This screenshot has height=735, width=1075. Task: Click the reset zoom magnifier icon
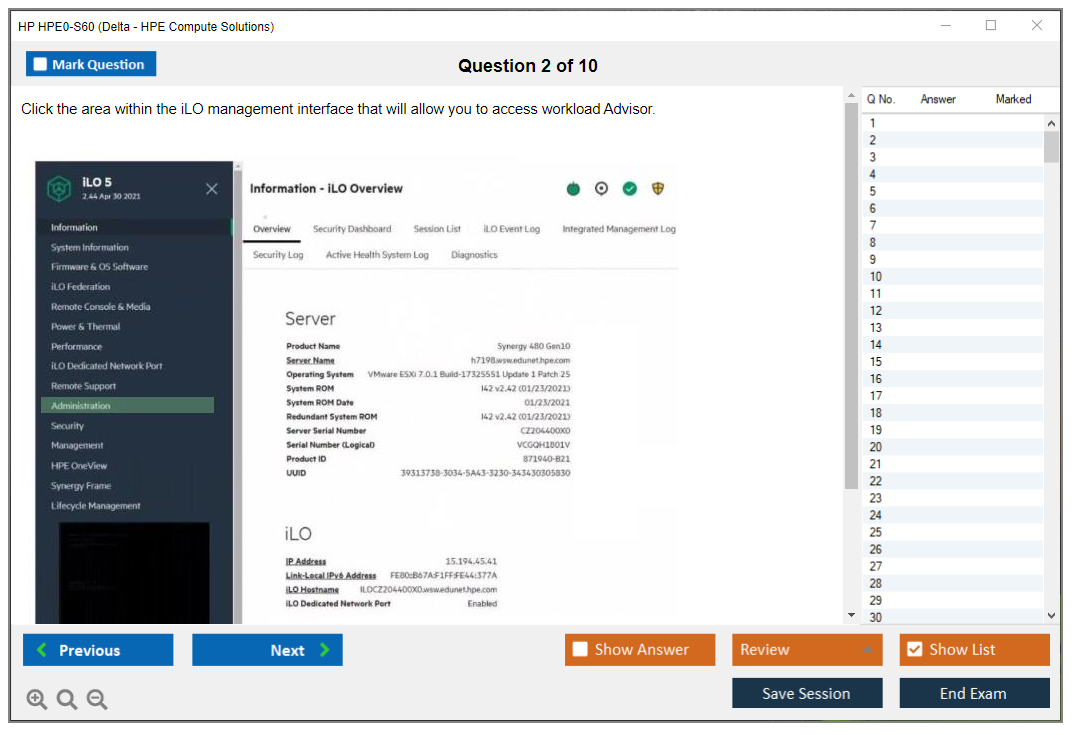click(67, 700)
